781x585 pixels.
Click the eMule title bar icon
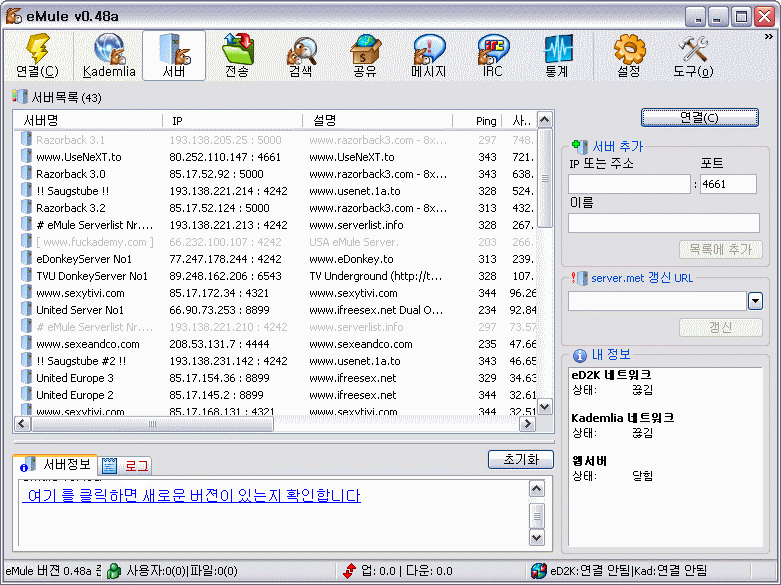(13, 16)
